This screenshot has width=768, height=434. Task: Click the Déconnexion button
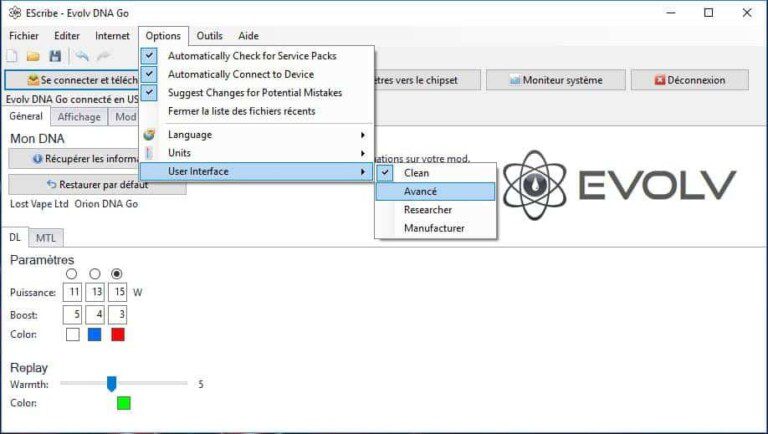tap(690, 80)
